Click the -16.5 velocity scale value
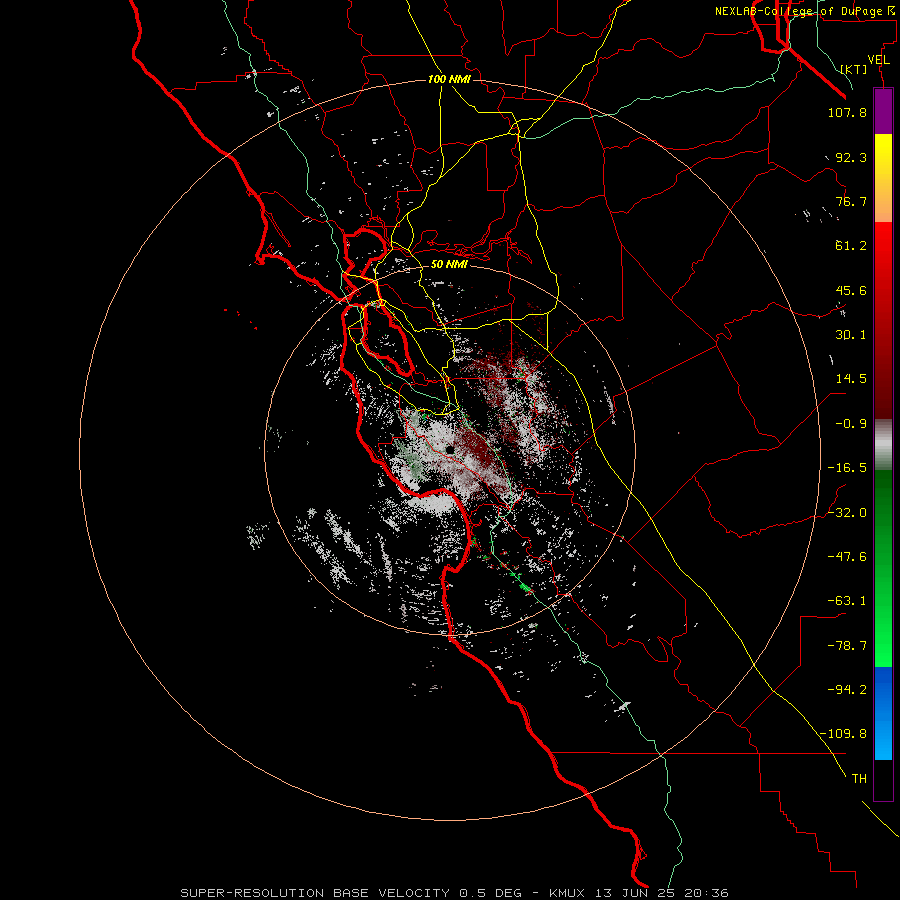 (x=847, y=468)
